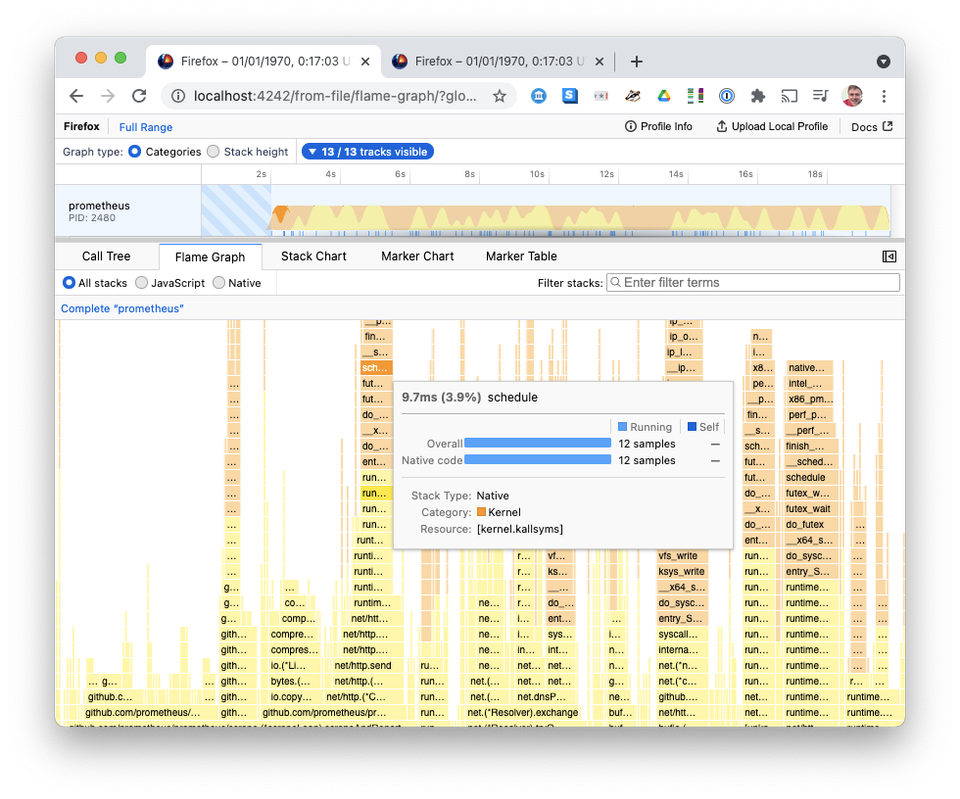Viewport: 960px width, 799px height.
Task: Click inside the Enter filter terms field
Action: [x=753, y=282]
